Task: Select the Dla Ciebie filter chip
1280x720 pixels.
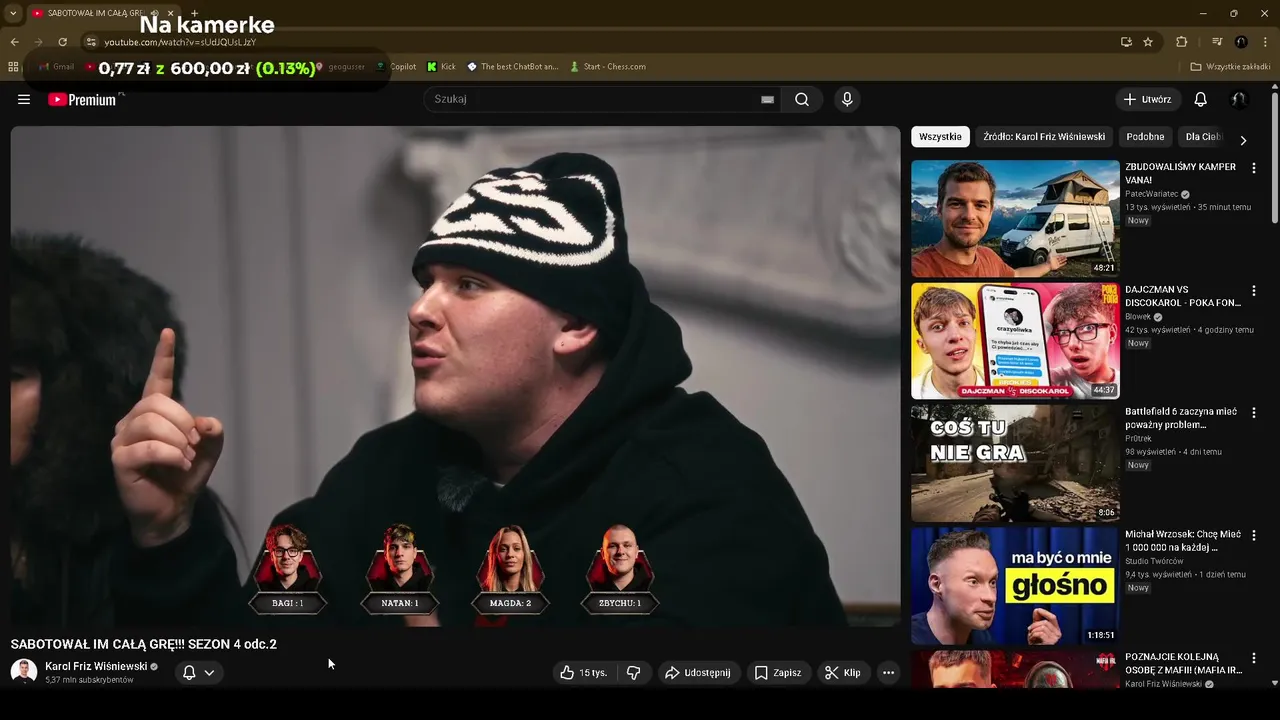Action: (1203, 137)
